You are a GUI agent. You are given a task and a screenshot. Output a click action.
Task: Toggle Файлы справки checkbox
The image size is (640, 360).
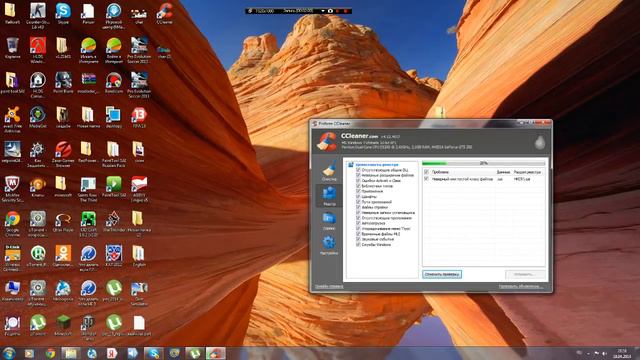[358, 207]
